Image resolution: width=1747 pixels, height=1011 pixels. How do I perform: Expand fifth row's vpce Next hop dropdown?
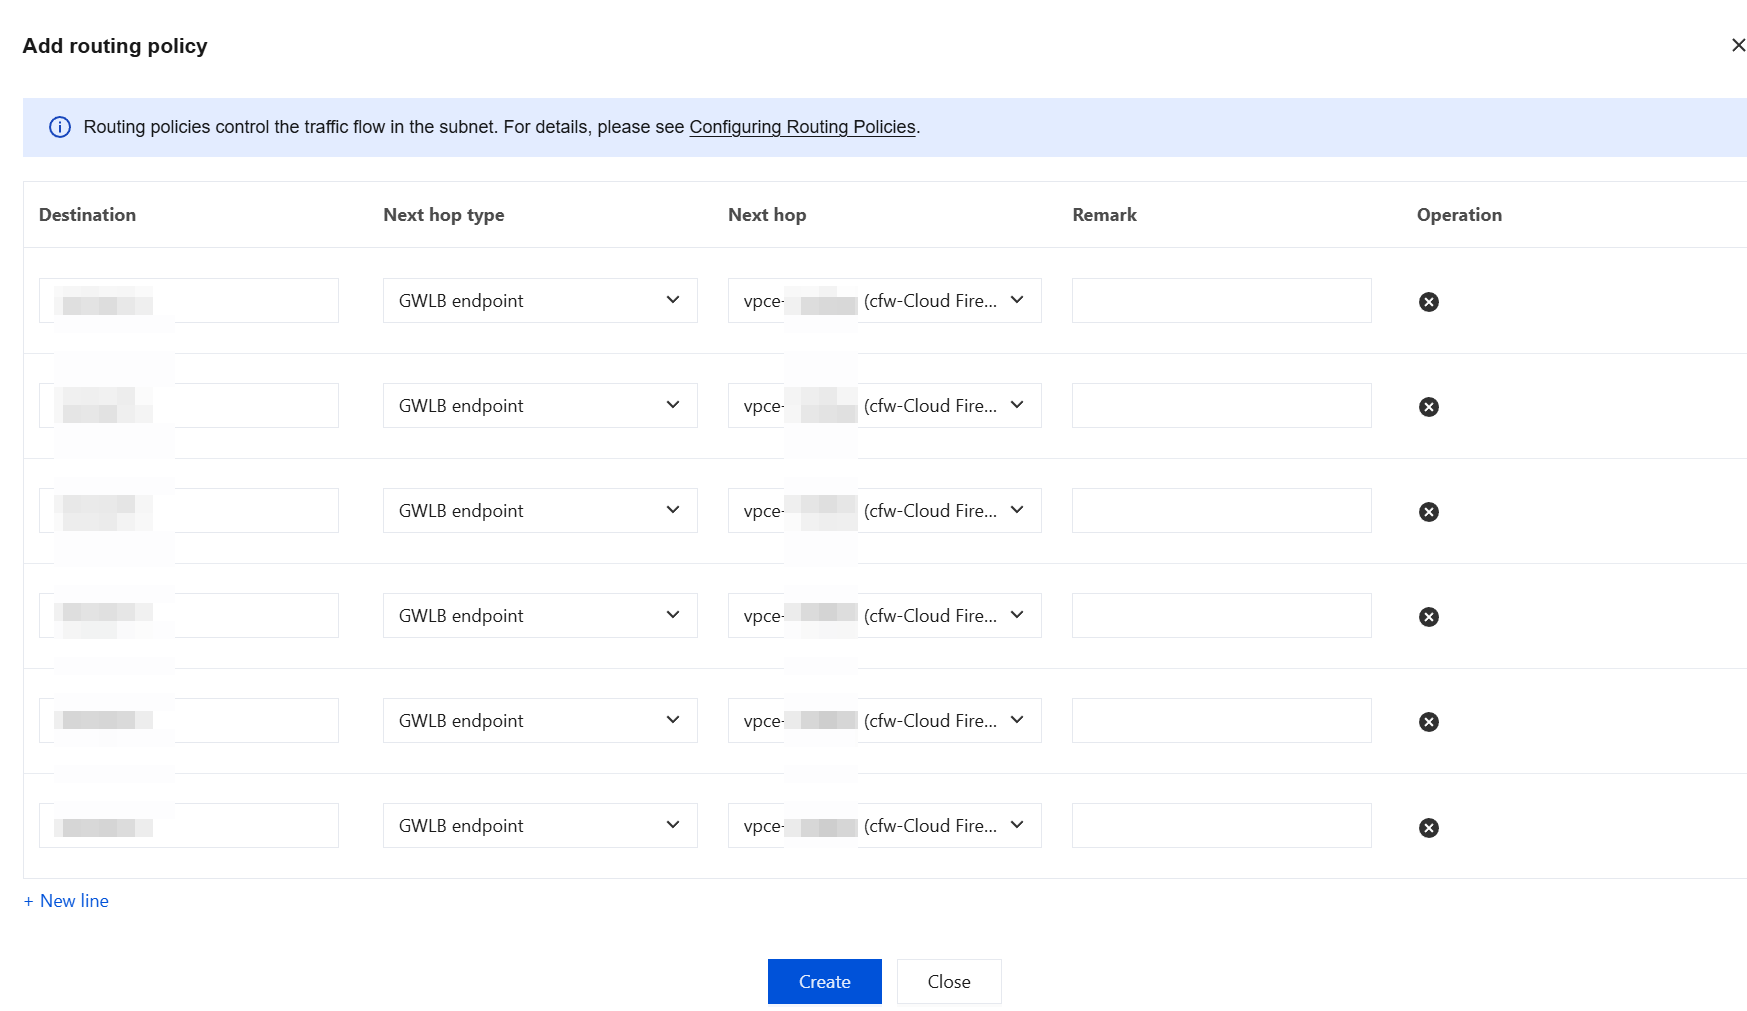(x=884, y=720)
